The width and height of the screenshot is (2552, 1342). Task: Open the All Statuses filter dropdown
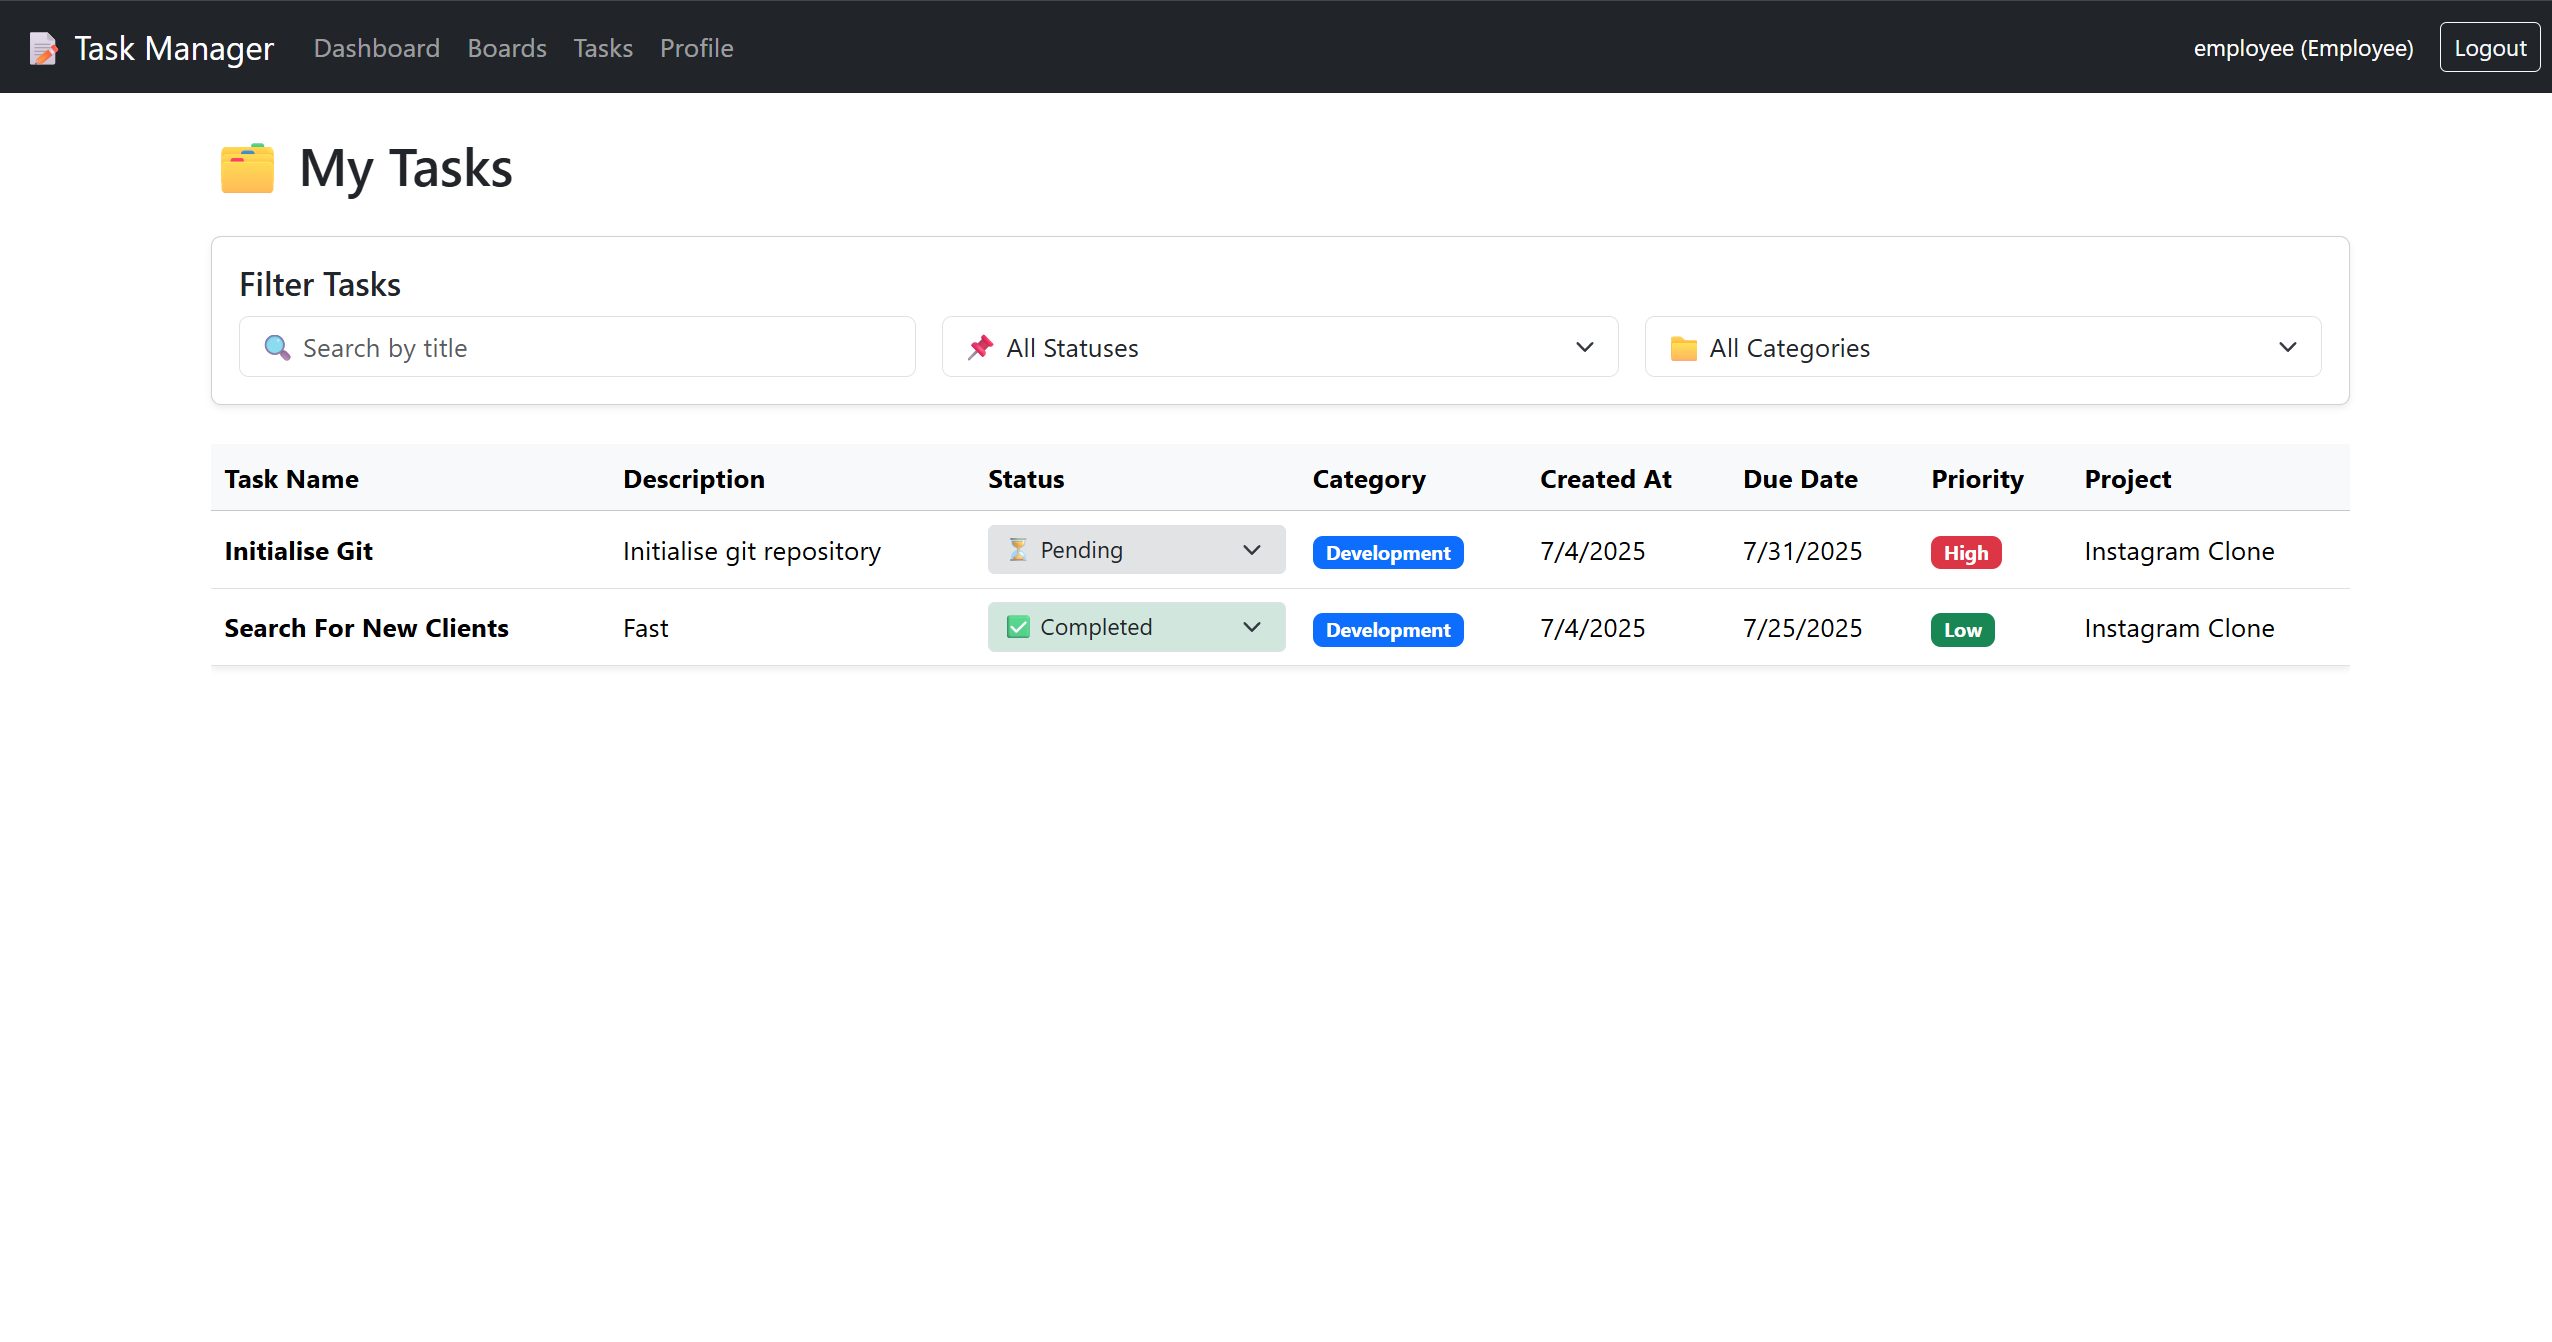pos(1279,347)
